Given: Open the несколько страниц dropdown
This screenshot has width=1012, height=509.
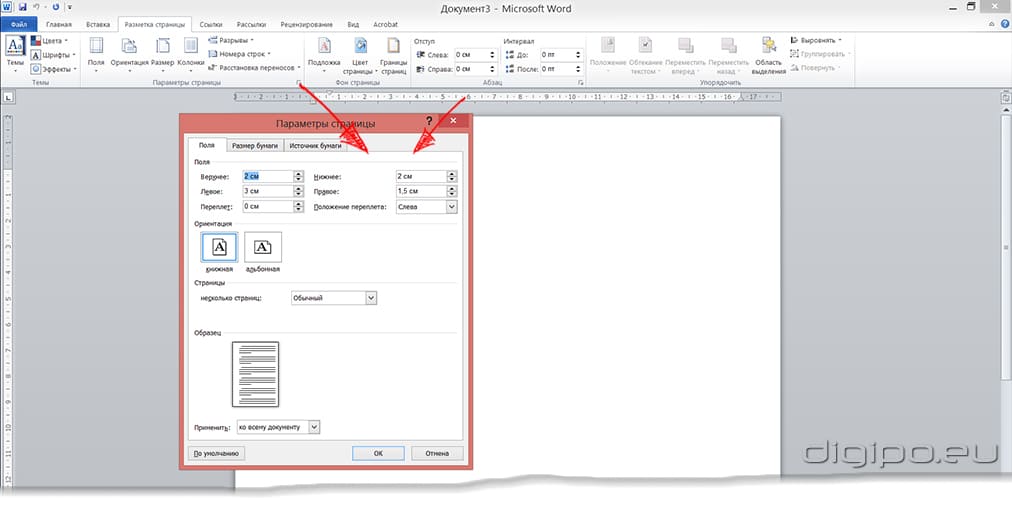Looking at the screenshot, I should (x=371, y=297).
